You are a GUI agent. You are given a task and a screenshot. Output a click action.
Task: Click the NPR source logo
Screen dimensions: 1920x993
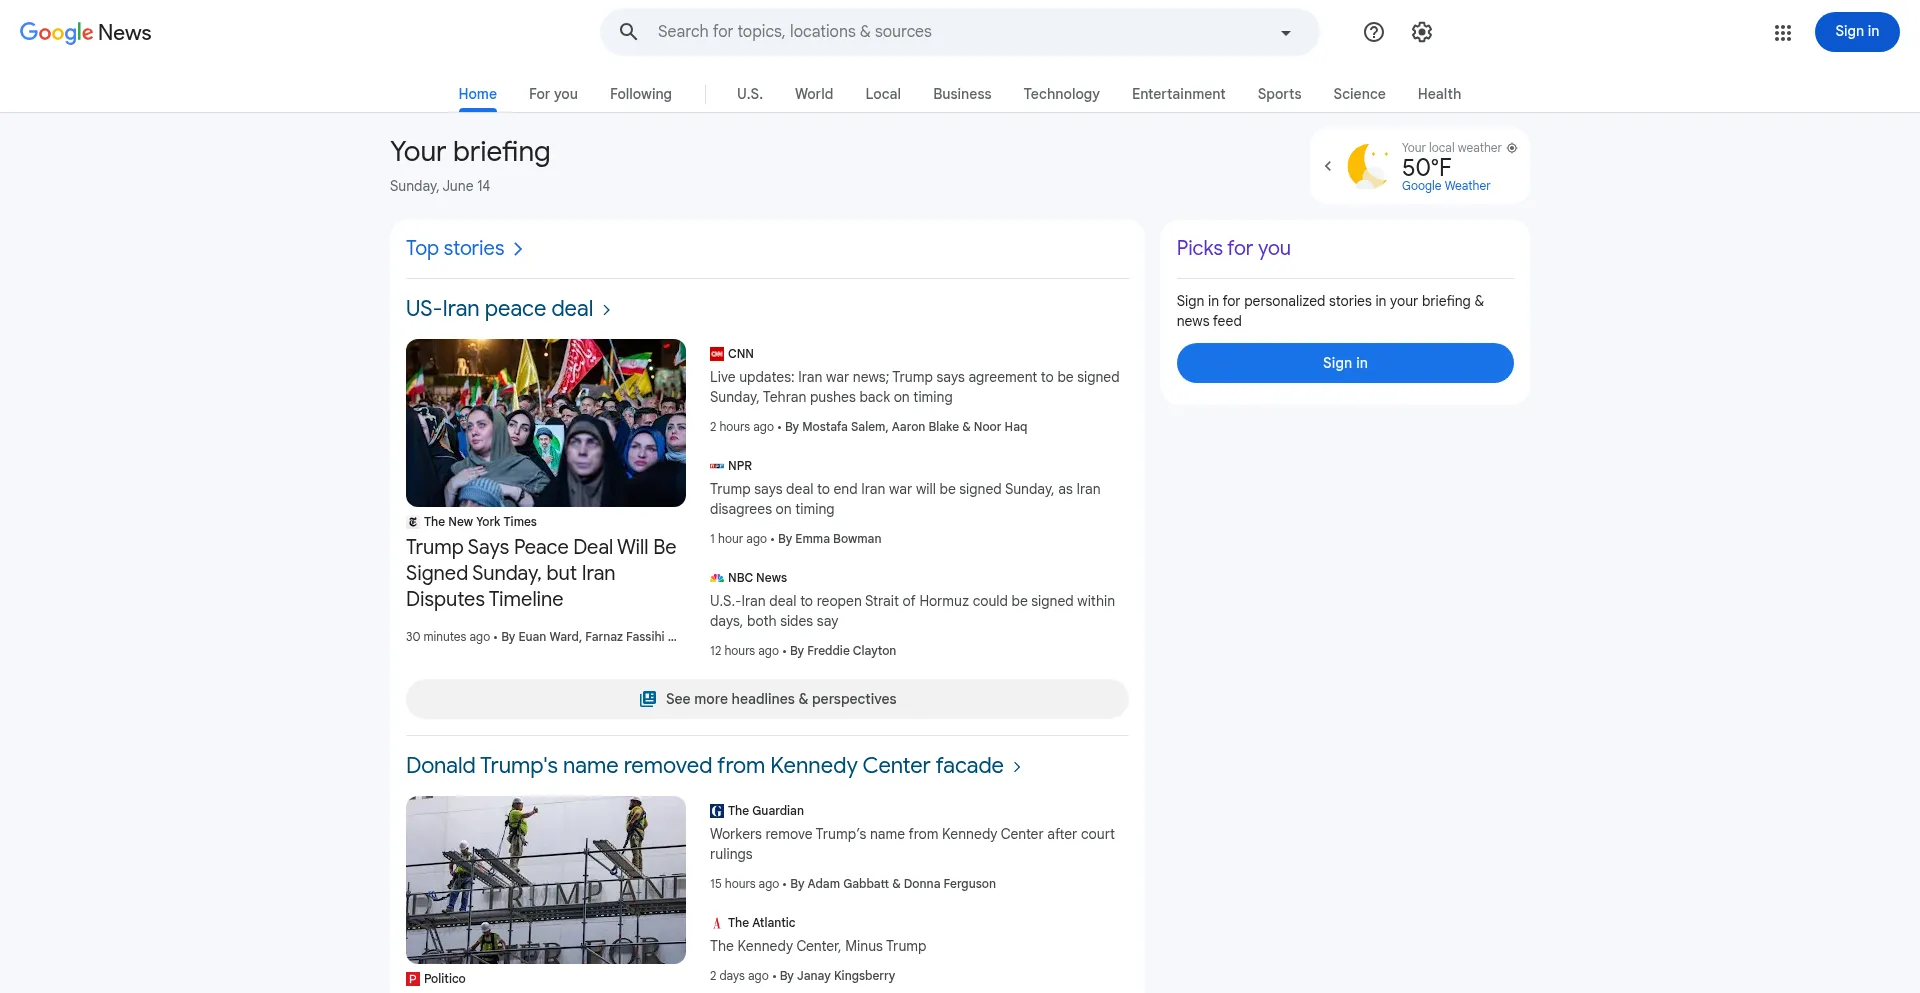tap(717, 466)
